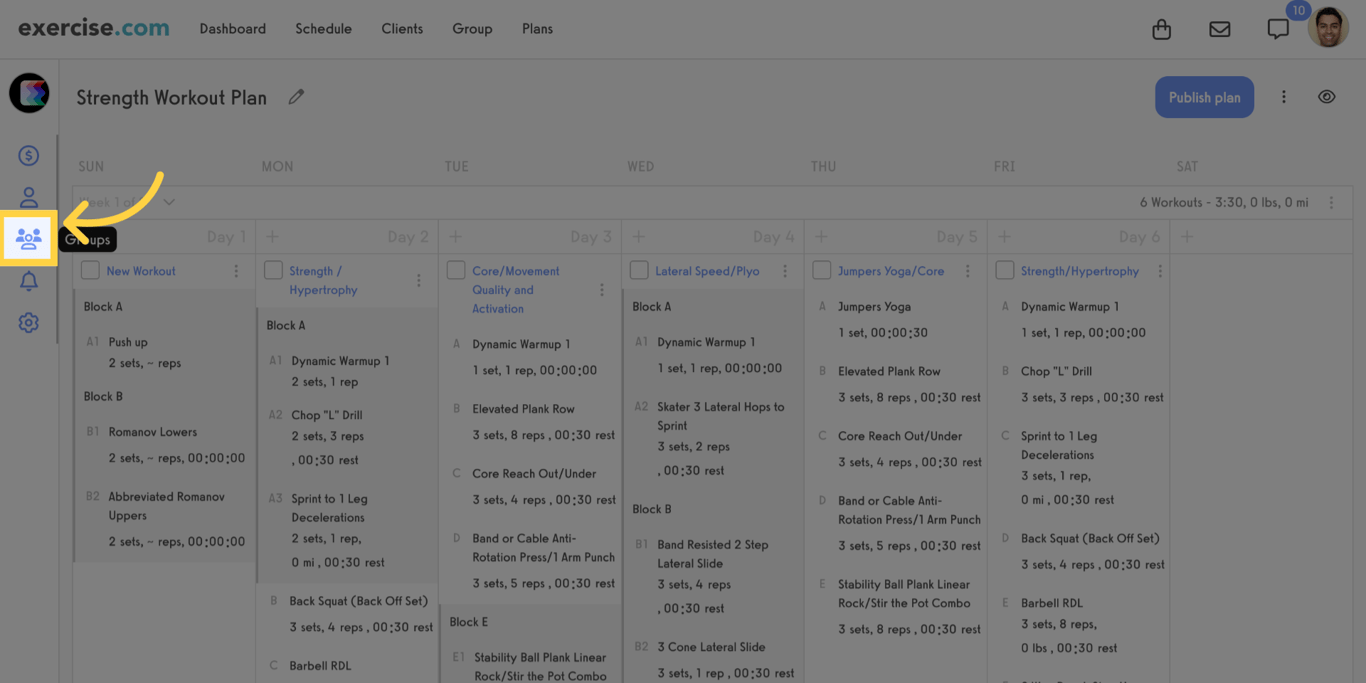This screenshot has height=683, width=1366.
Task: View notifications via the bell icon
Action: point(28,280)
